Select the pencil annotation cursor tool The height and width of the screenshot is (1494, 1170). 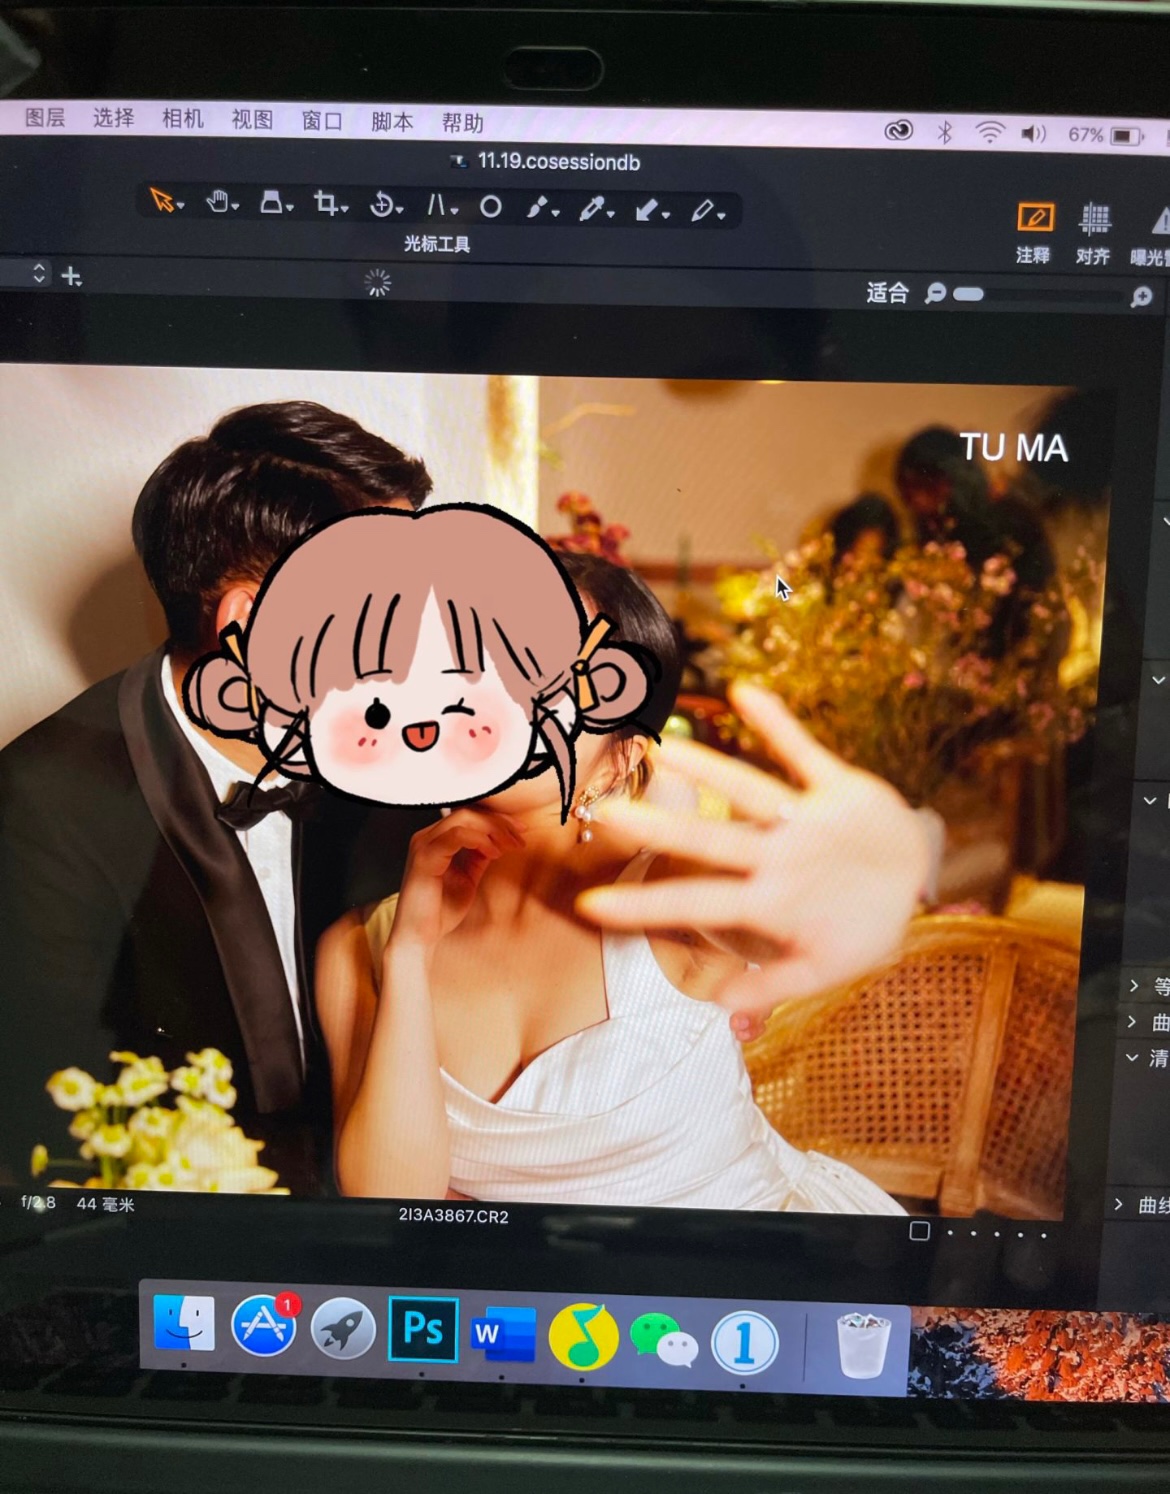pos(703,210)
